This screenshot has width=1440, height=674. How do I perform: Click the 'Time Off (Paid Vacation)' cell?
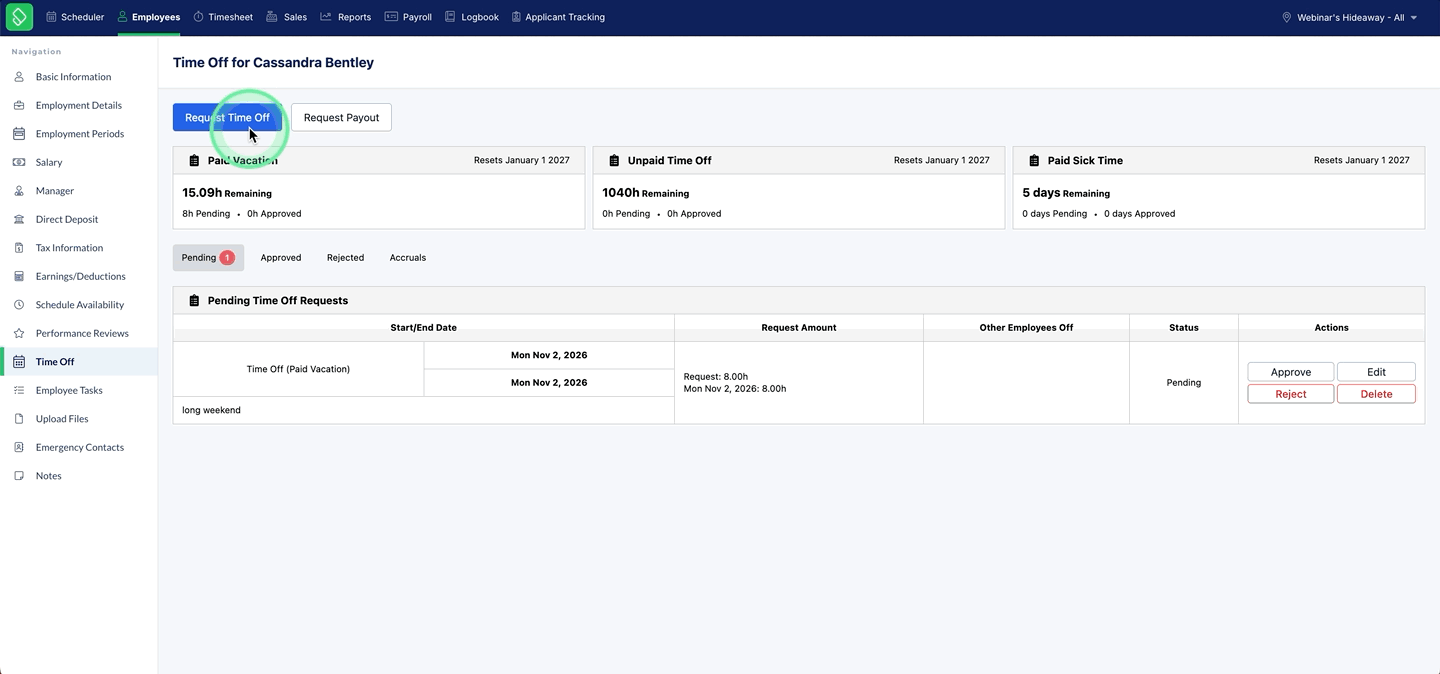coord(298,369)
